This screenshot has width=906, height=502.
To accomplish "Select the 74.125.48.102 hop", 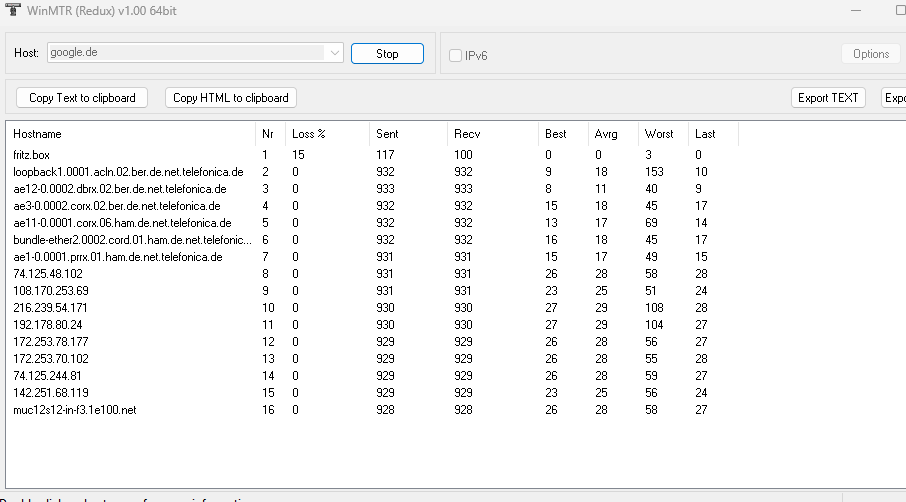I will (372, 274).
